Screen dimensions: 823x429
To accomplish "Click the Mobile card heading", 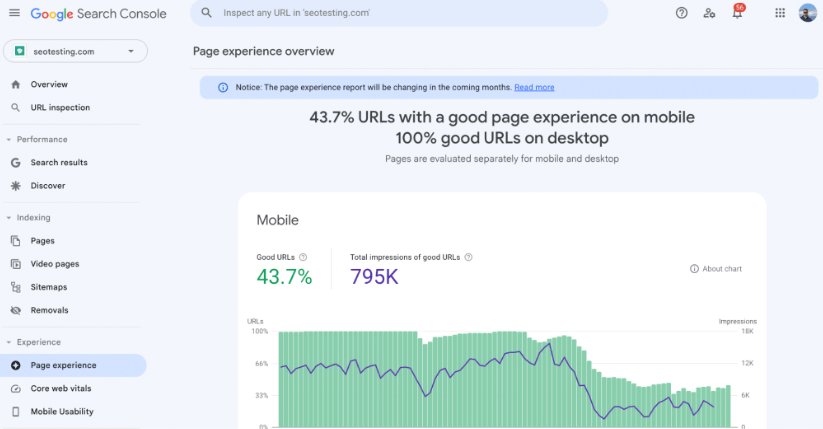I will click(277, 220).
